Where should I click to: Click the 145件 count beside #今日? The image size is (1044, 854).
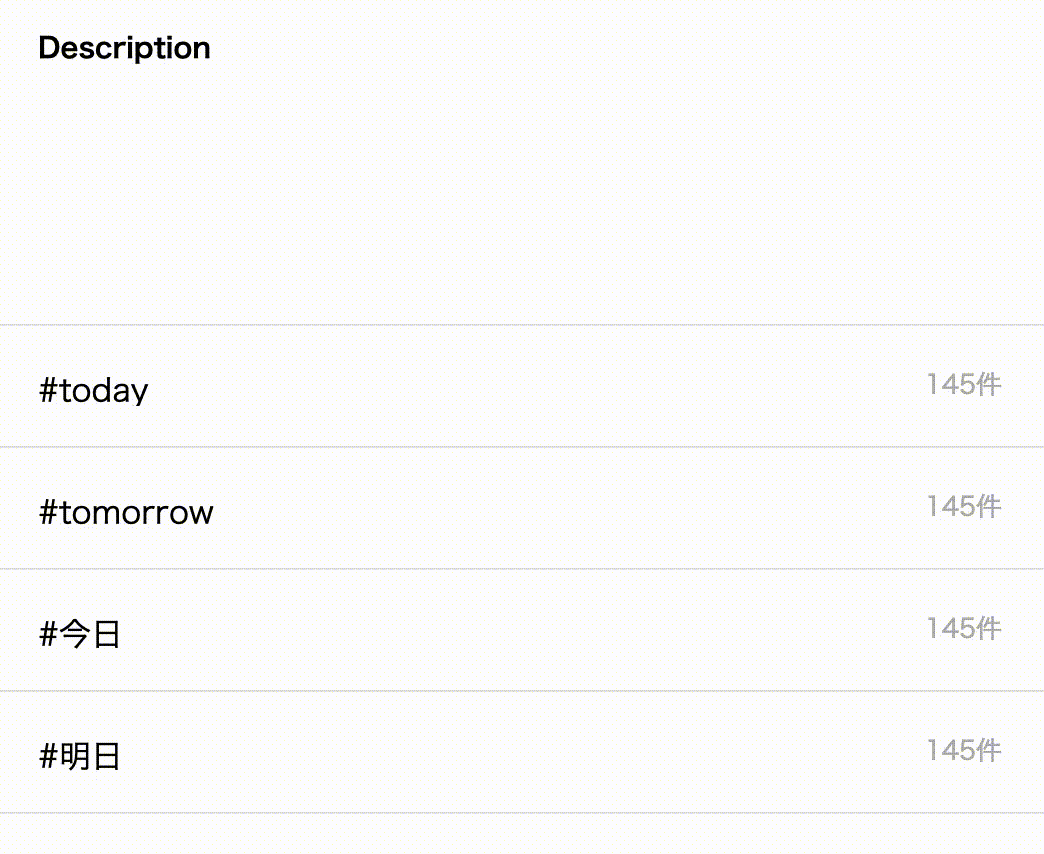(964, 628)
